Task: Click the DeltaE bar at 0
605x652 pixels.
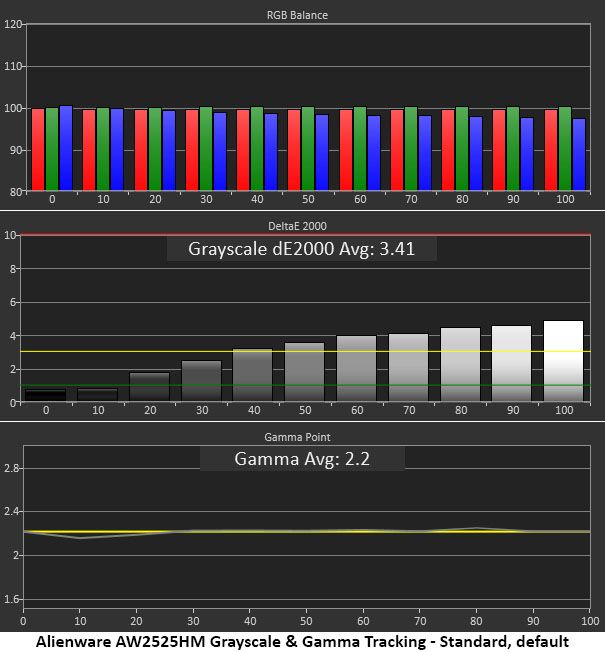Action: (x=46, y=395)
